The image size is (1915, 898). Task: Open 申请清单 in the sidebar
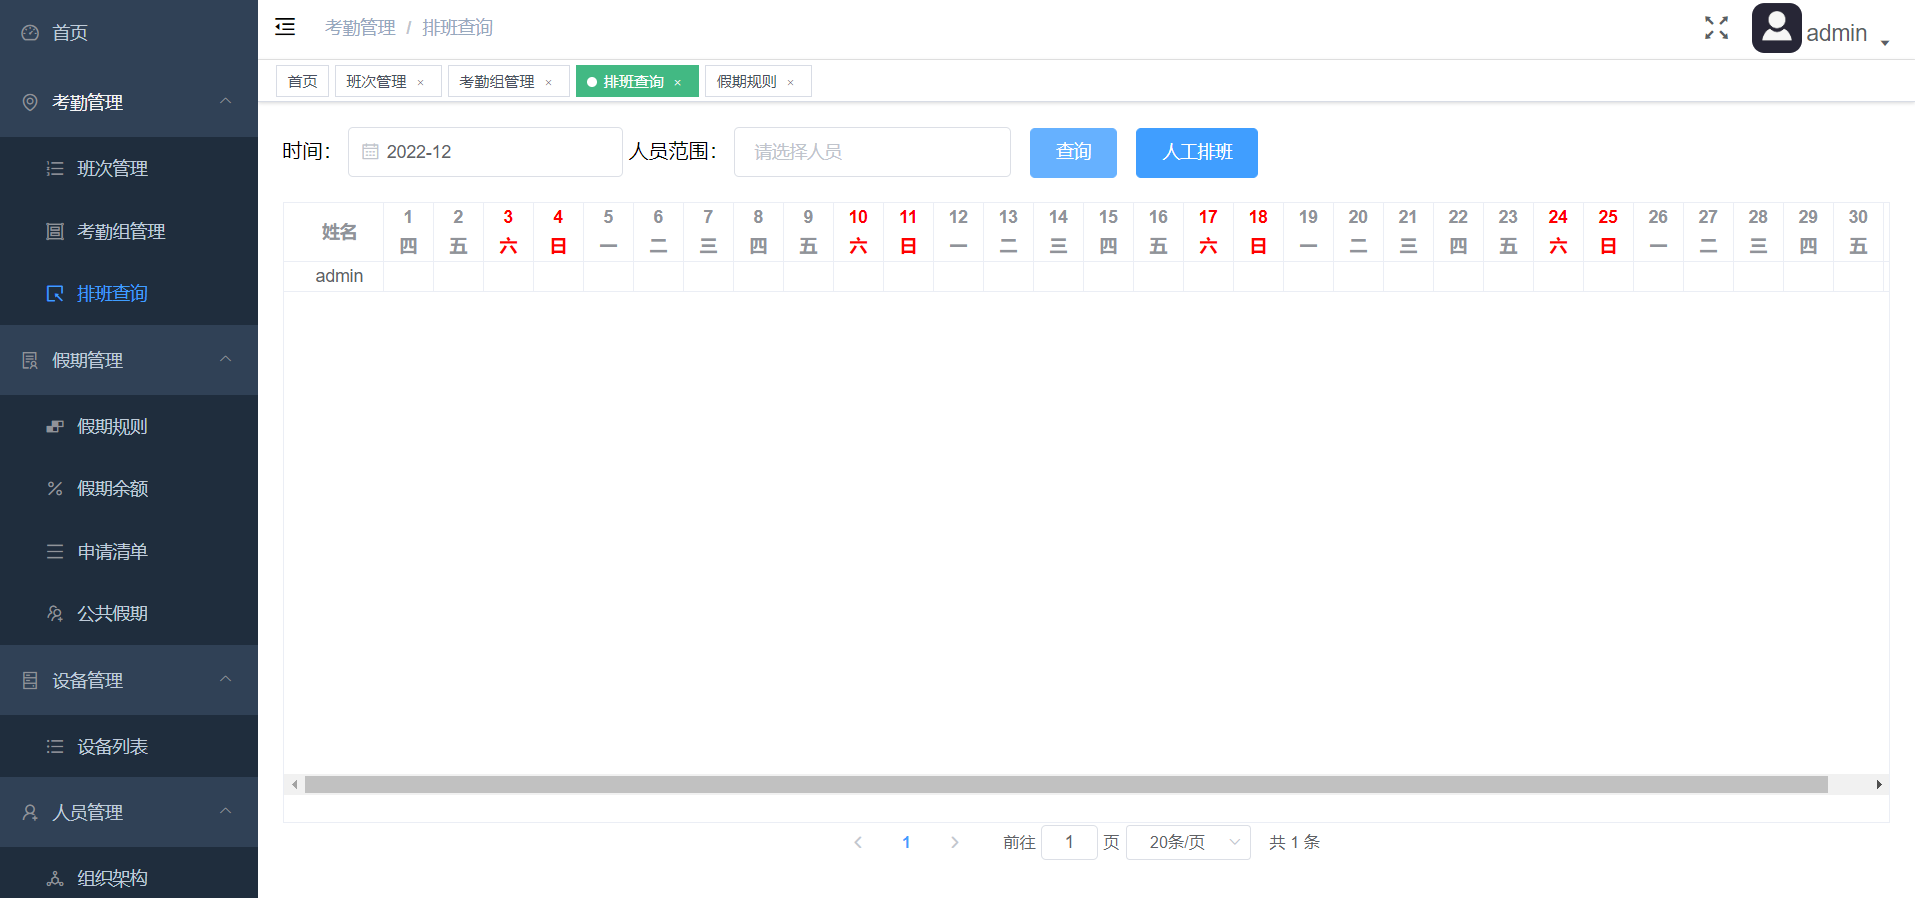129,551
